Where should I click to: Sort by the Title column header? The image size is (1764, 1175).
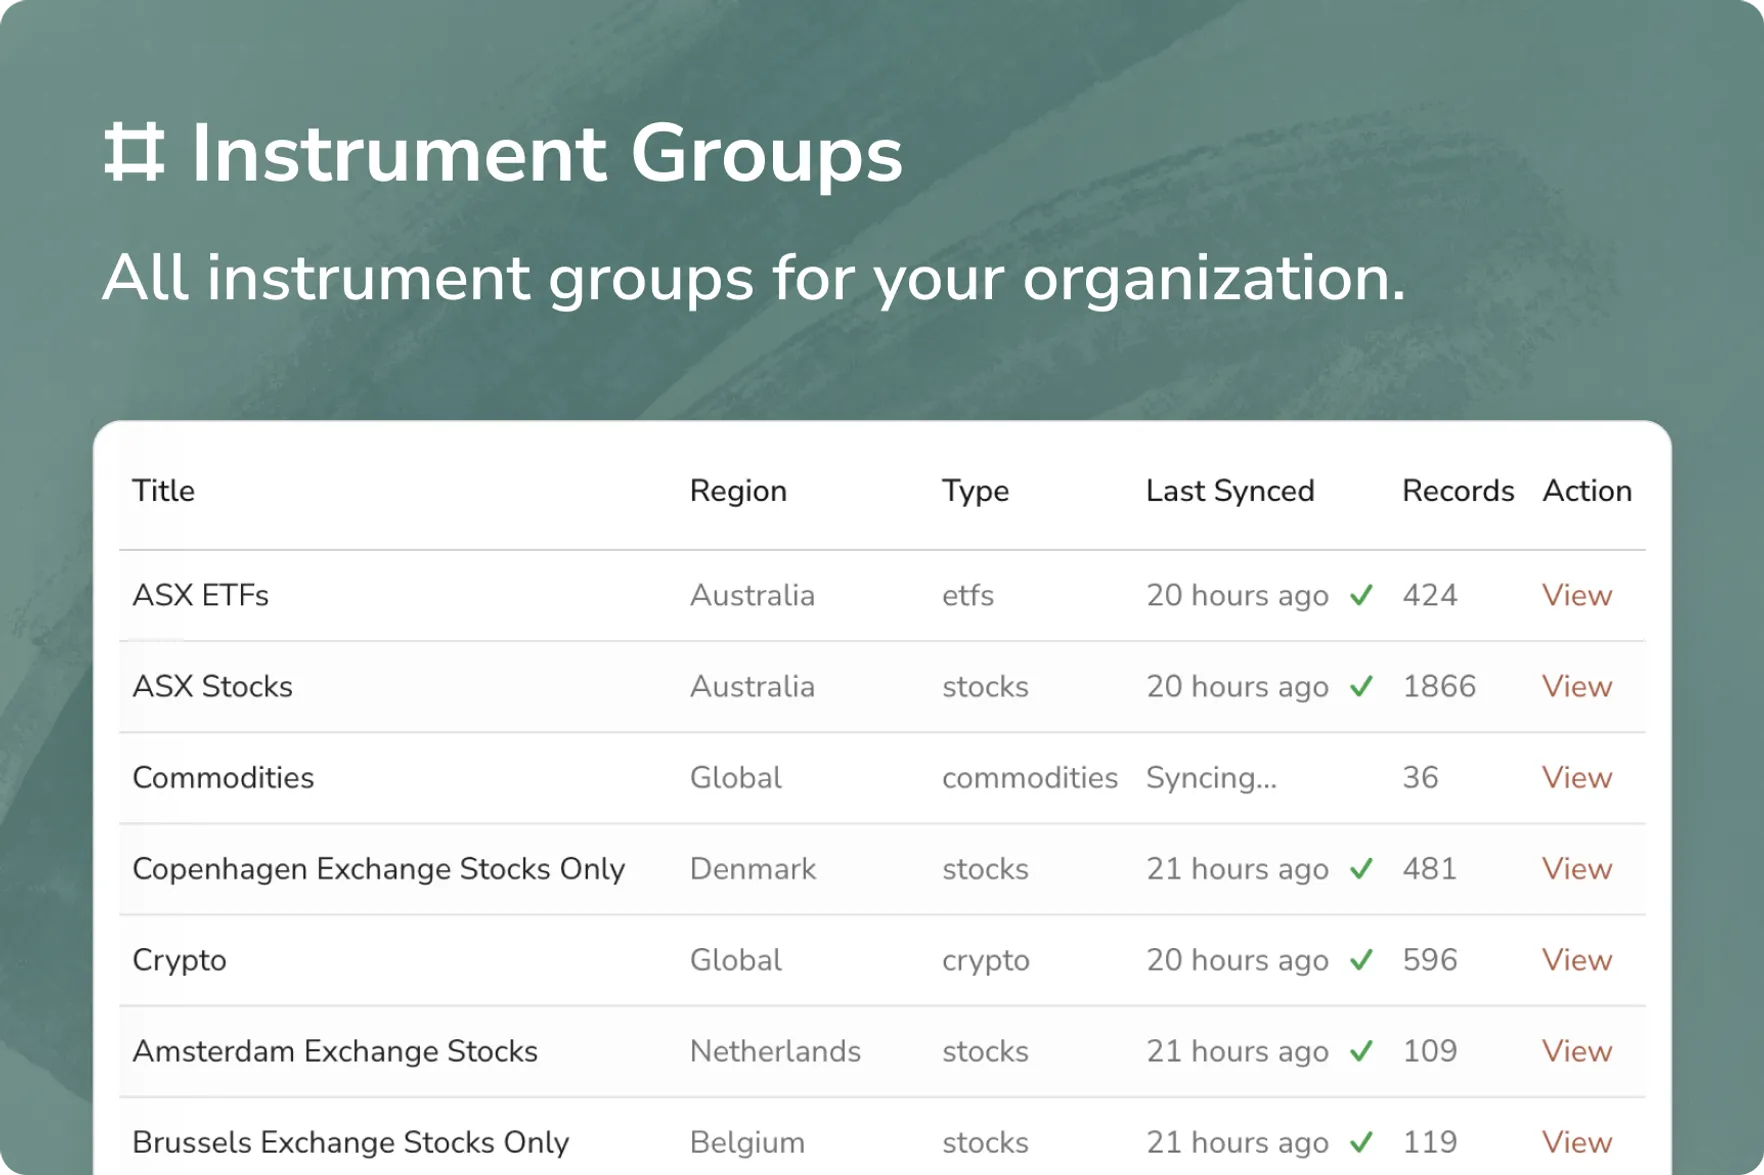pos(163,491)
